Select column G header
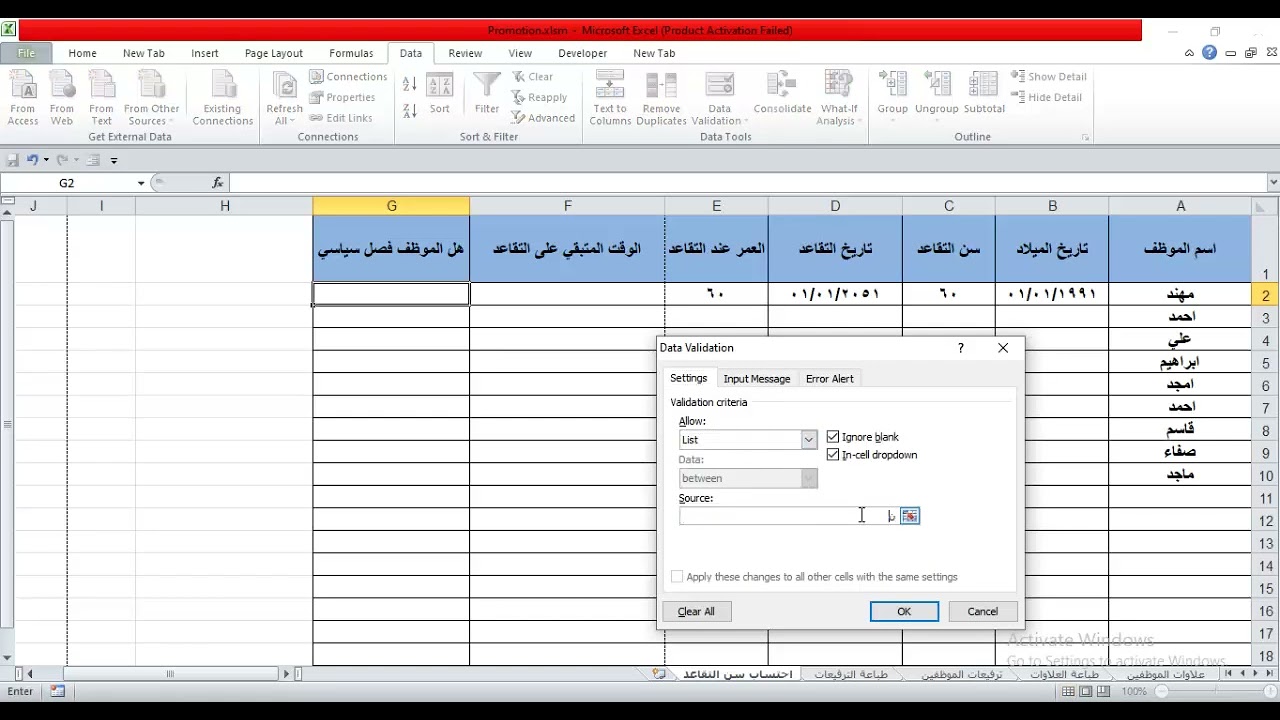This screenshot has height=720, width=1280. click(x=391, y=206)
